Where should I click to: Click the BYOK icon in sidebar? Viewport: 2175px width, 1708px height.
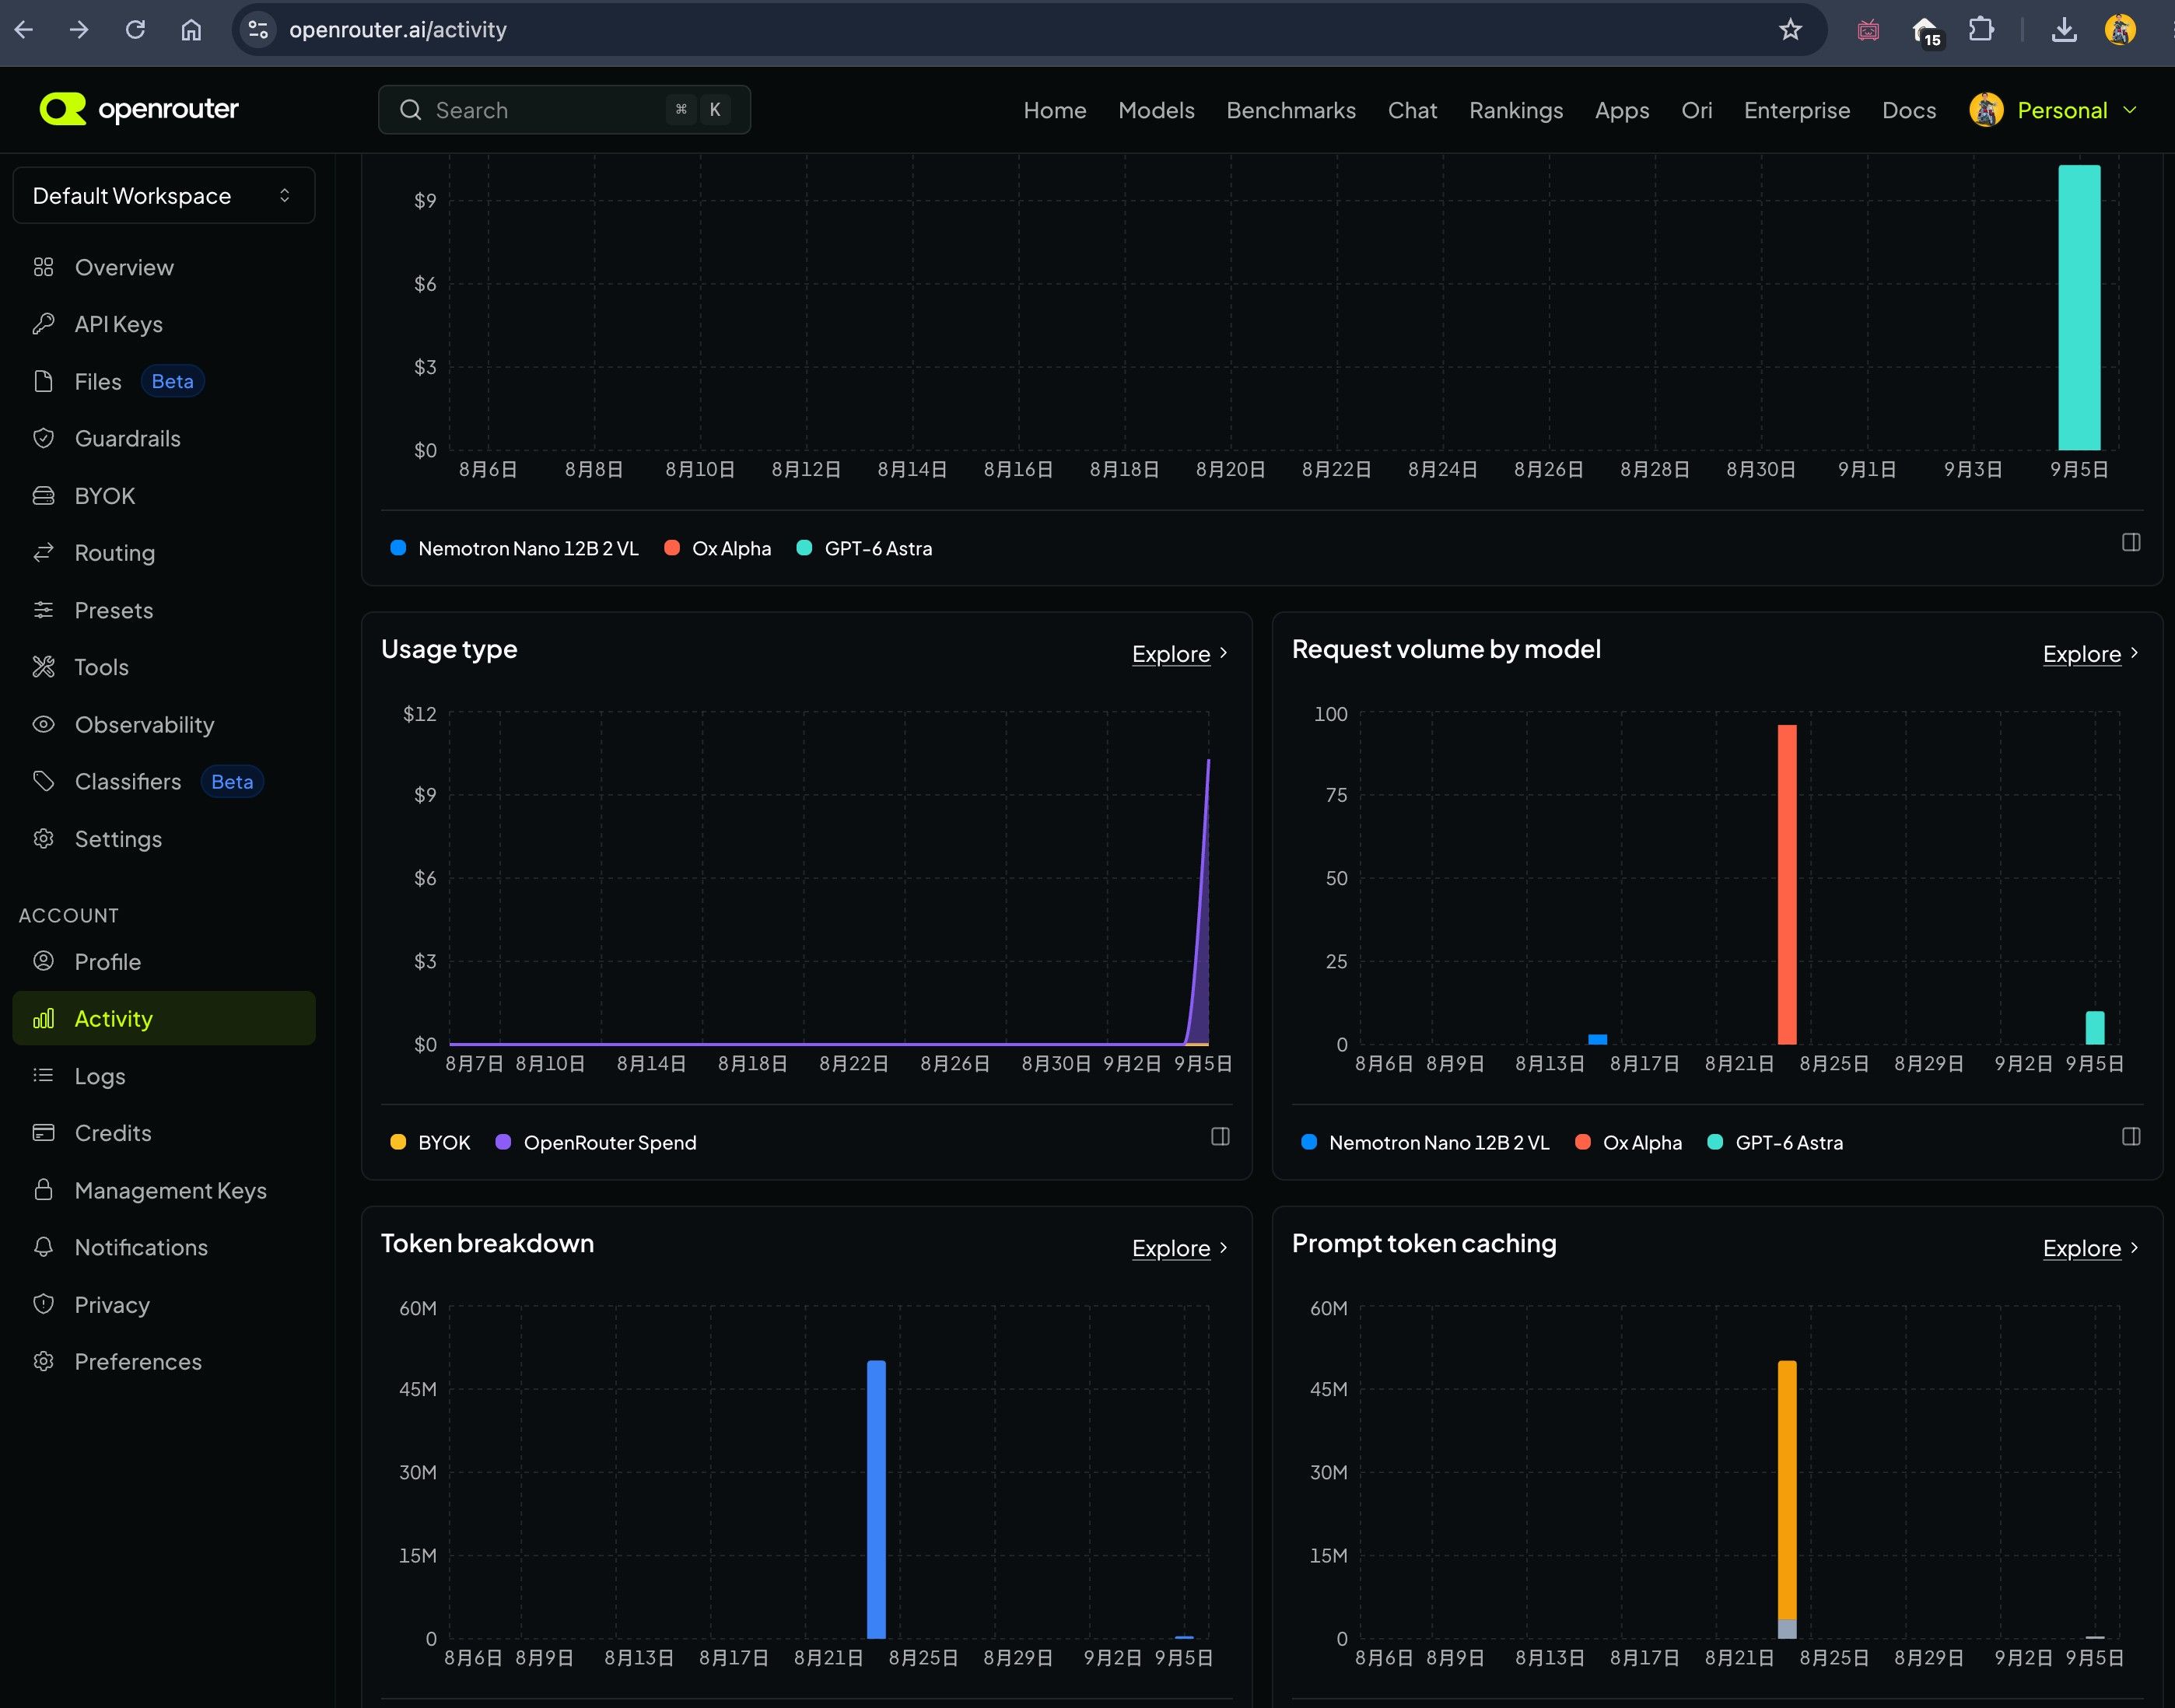(43, 496)
